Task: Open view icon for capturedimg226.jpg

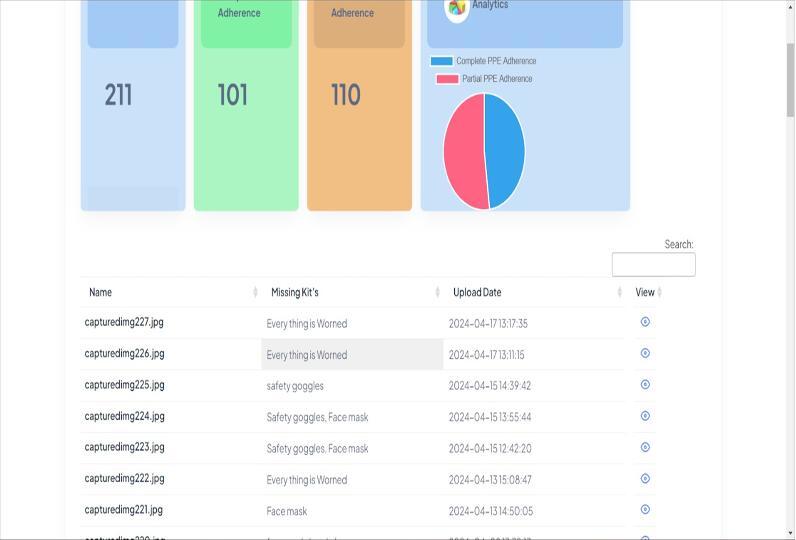Action: 645,353
